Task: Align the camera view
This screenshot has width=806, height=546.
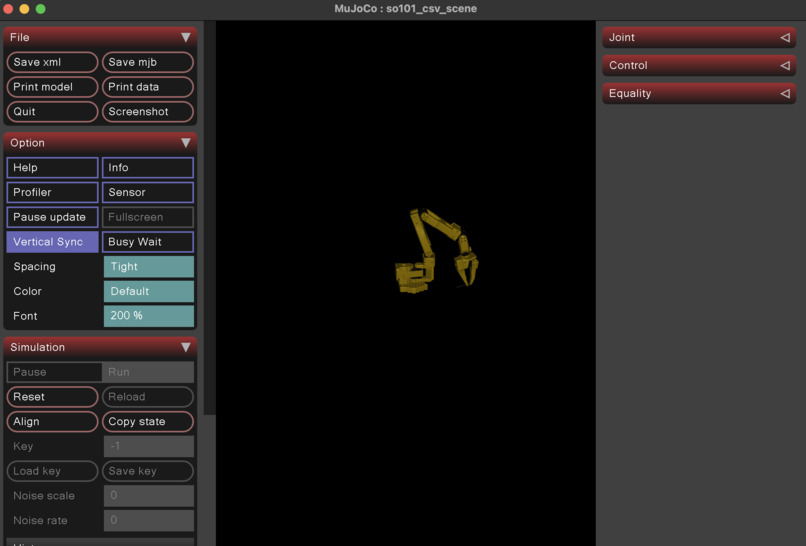Action: 52,422
